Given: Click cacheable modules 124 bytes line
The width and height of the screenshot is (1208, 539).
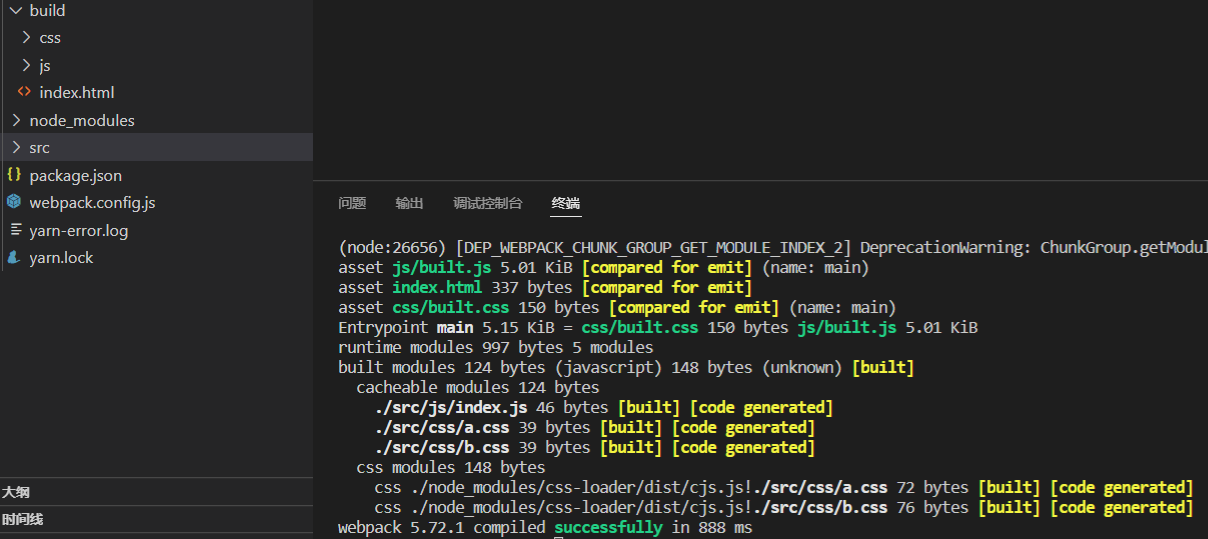Looking at the screenshot, I should pyautogui.click(x=478, y=387).
